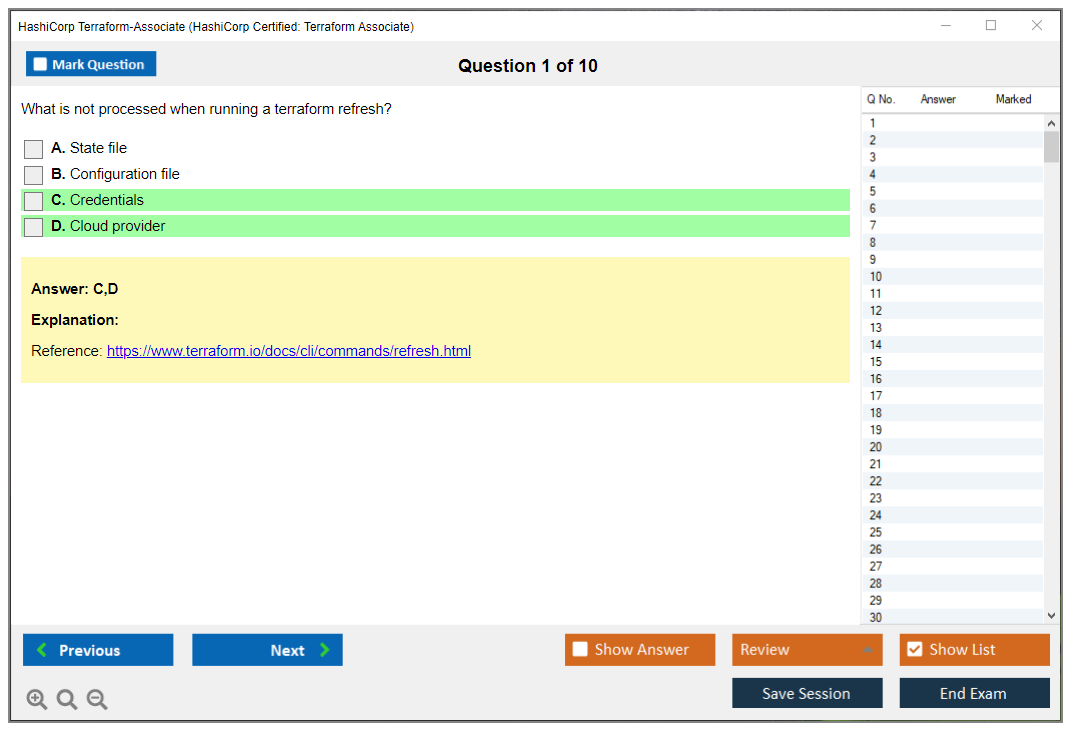1075x735 pixels.
Task: Minimize the exam window
Action: pos(945,26)
